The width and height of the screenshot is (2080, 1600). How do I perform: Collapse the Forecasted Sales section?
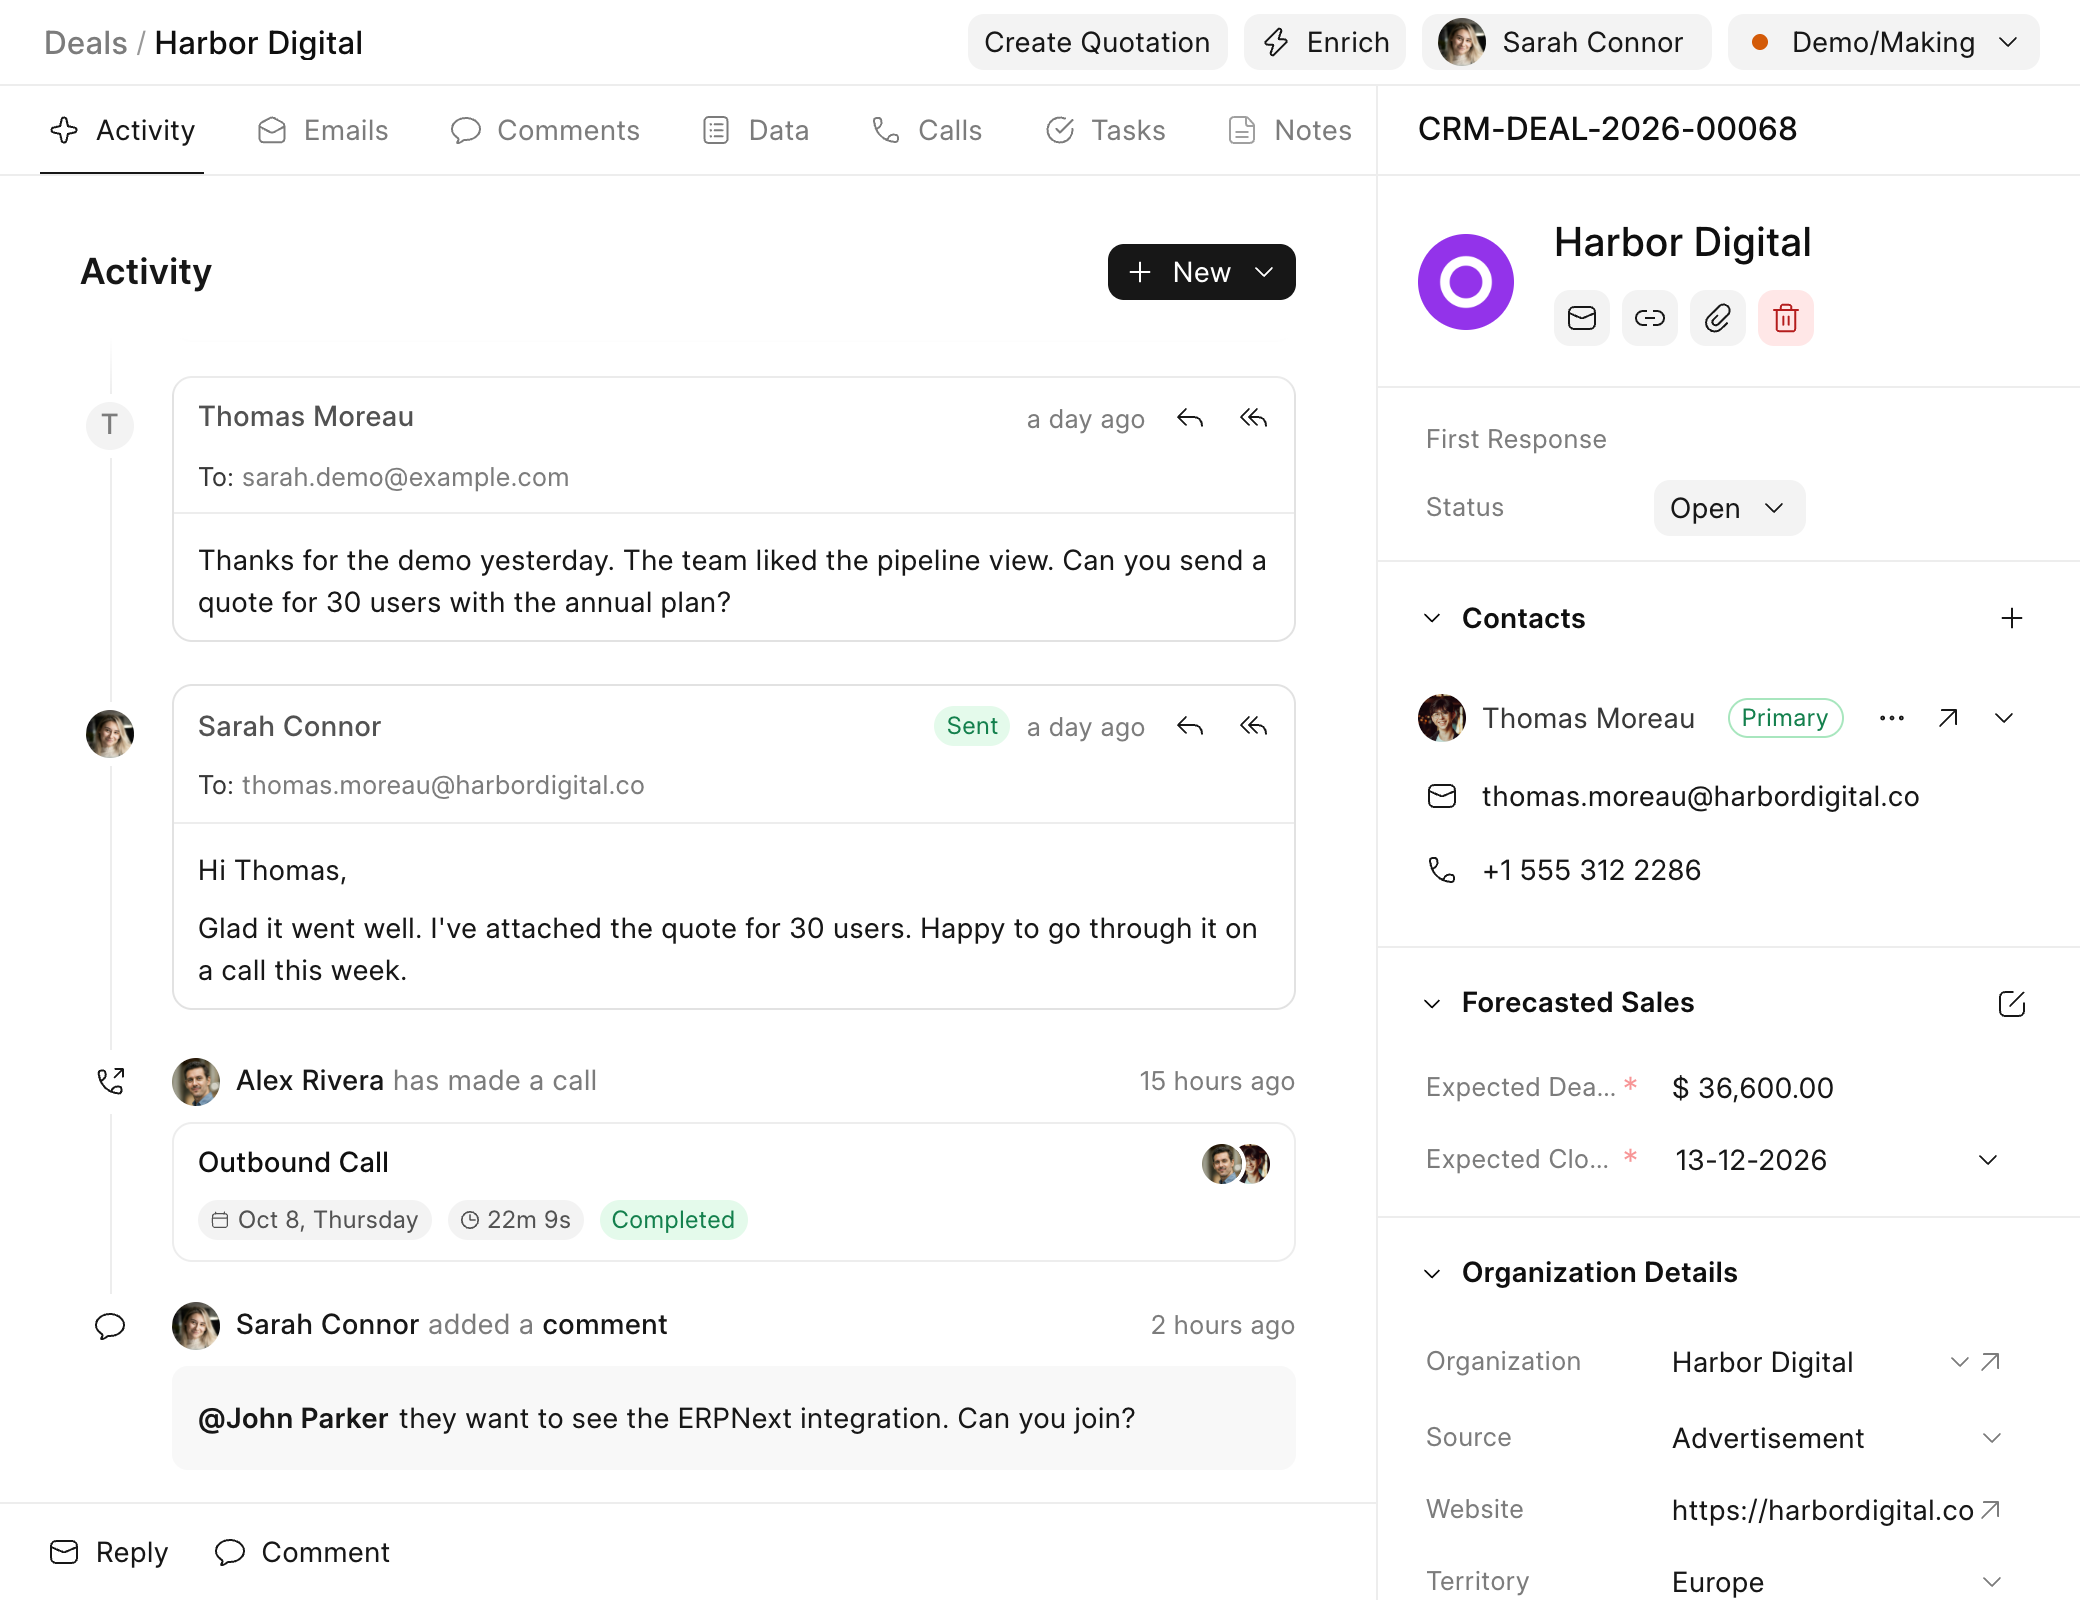coord(1432,1003)
